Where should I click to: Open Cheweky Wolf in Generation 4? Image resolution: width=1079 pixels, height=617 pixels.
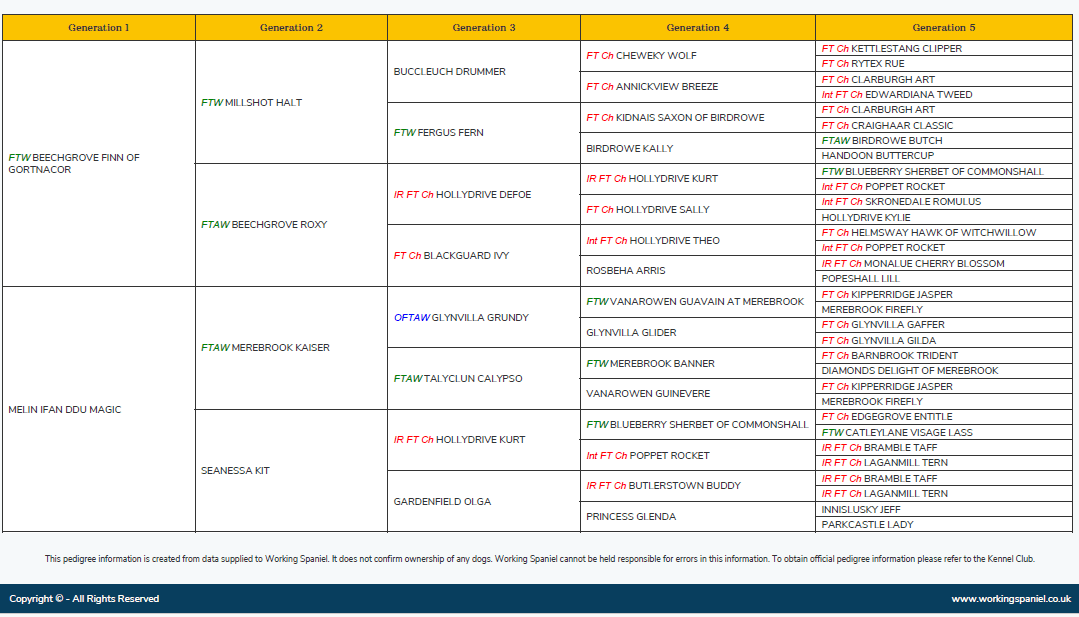(656, 56)
